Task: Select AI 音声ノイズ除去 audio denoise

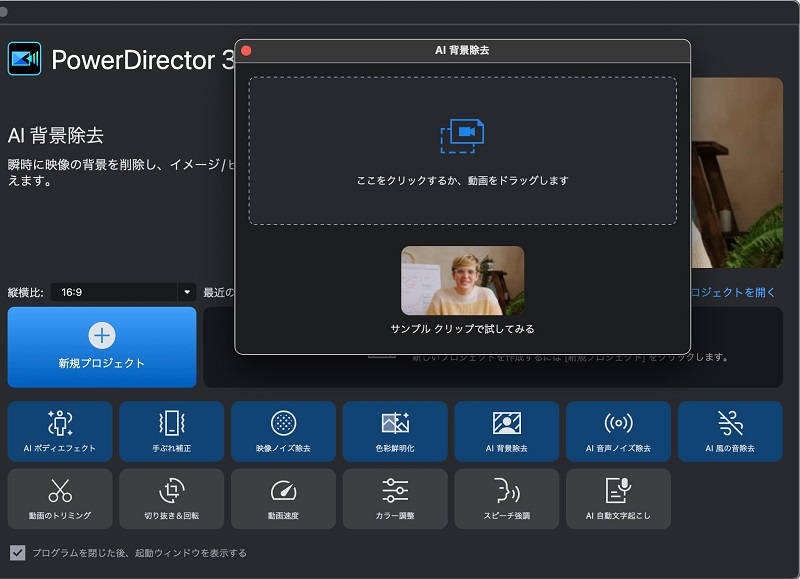Action: coord(618,431)
